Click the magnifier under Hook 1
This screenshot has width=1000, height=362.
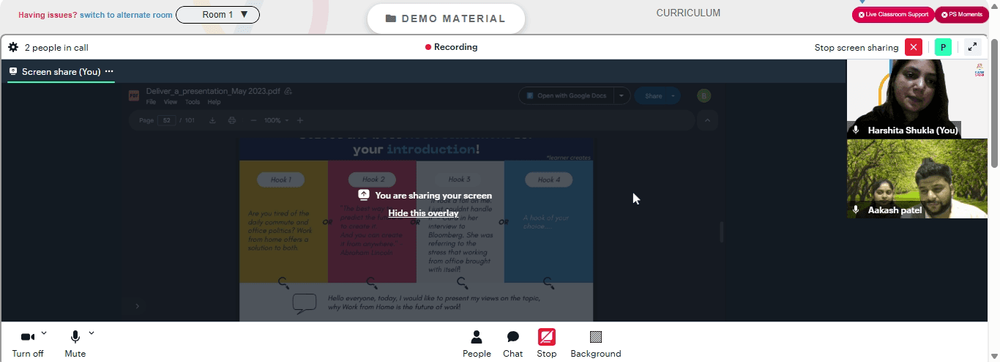pyautogui.click(x=284, y=282)
